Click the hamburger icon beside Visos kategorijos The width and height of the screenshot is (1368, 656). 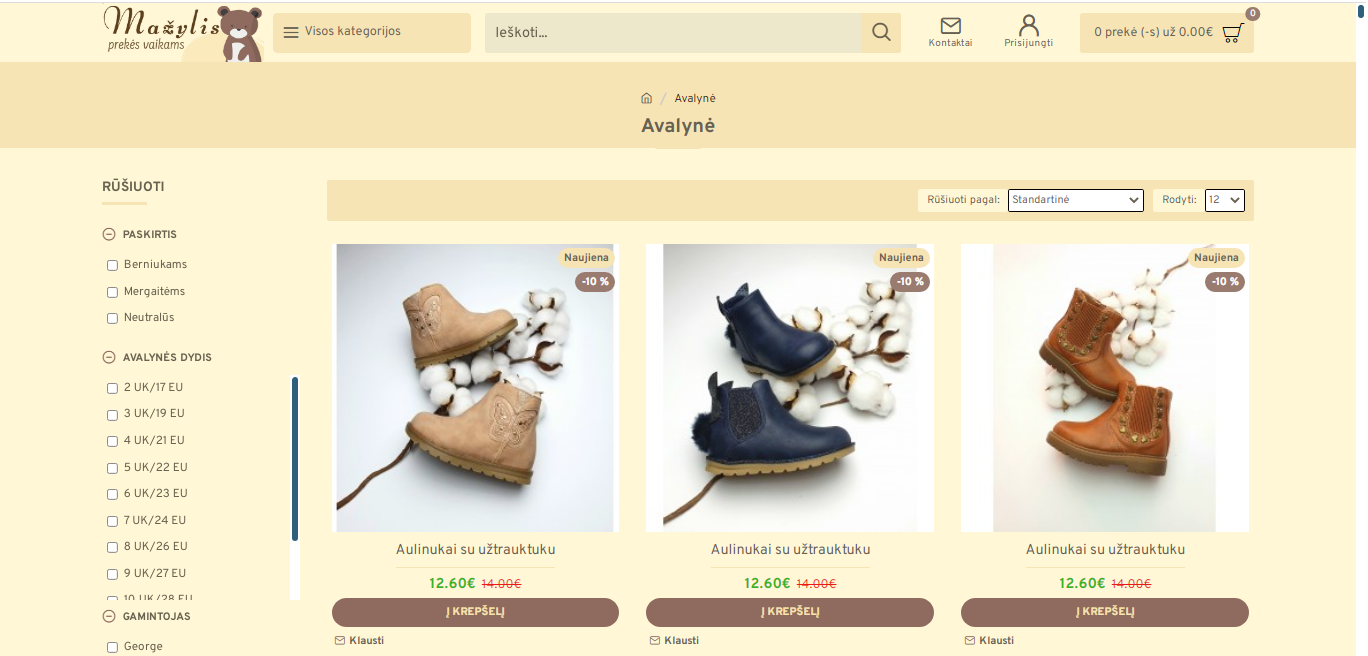(x=291, y=32)
